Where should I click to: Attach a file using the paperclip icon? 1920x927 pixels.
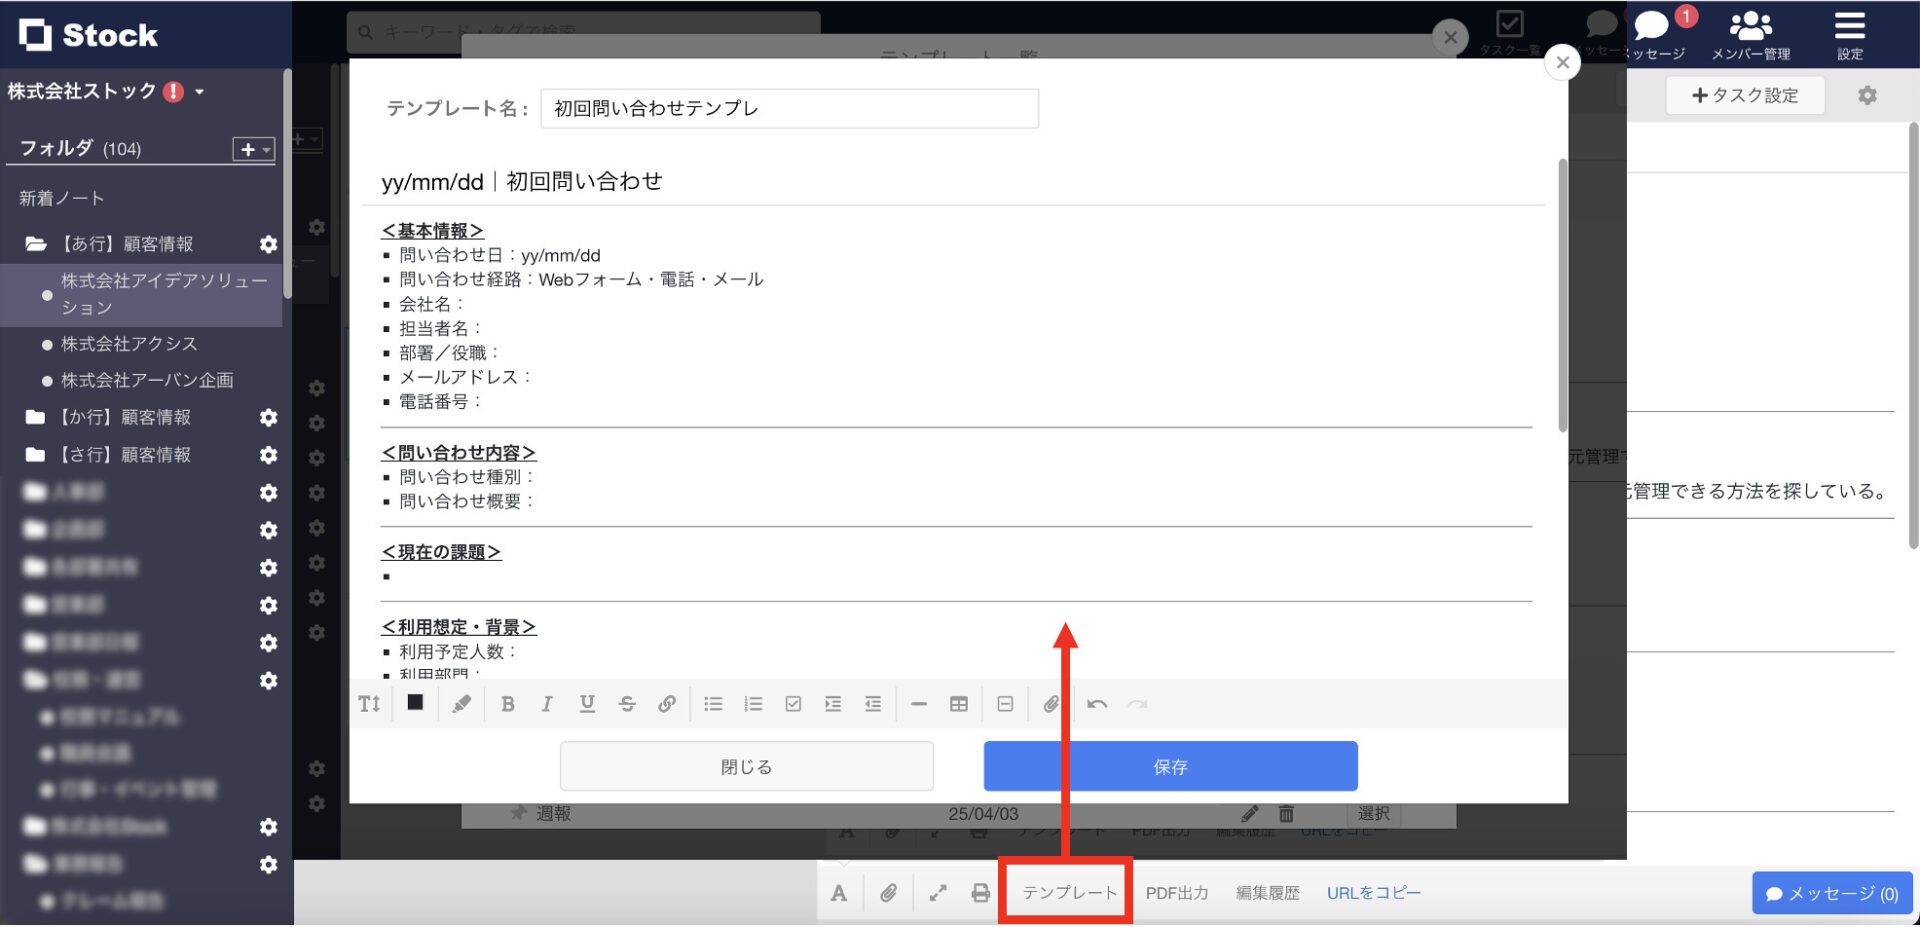(1051, 703)
